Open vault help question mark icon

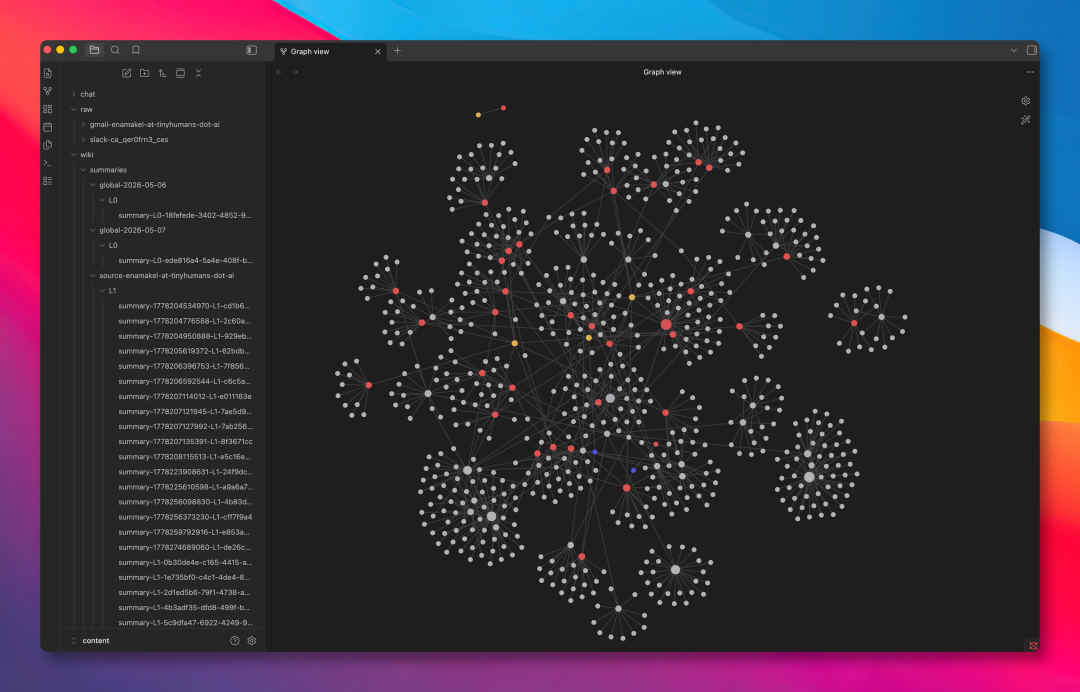point(235,640)
